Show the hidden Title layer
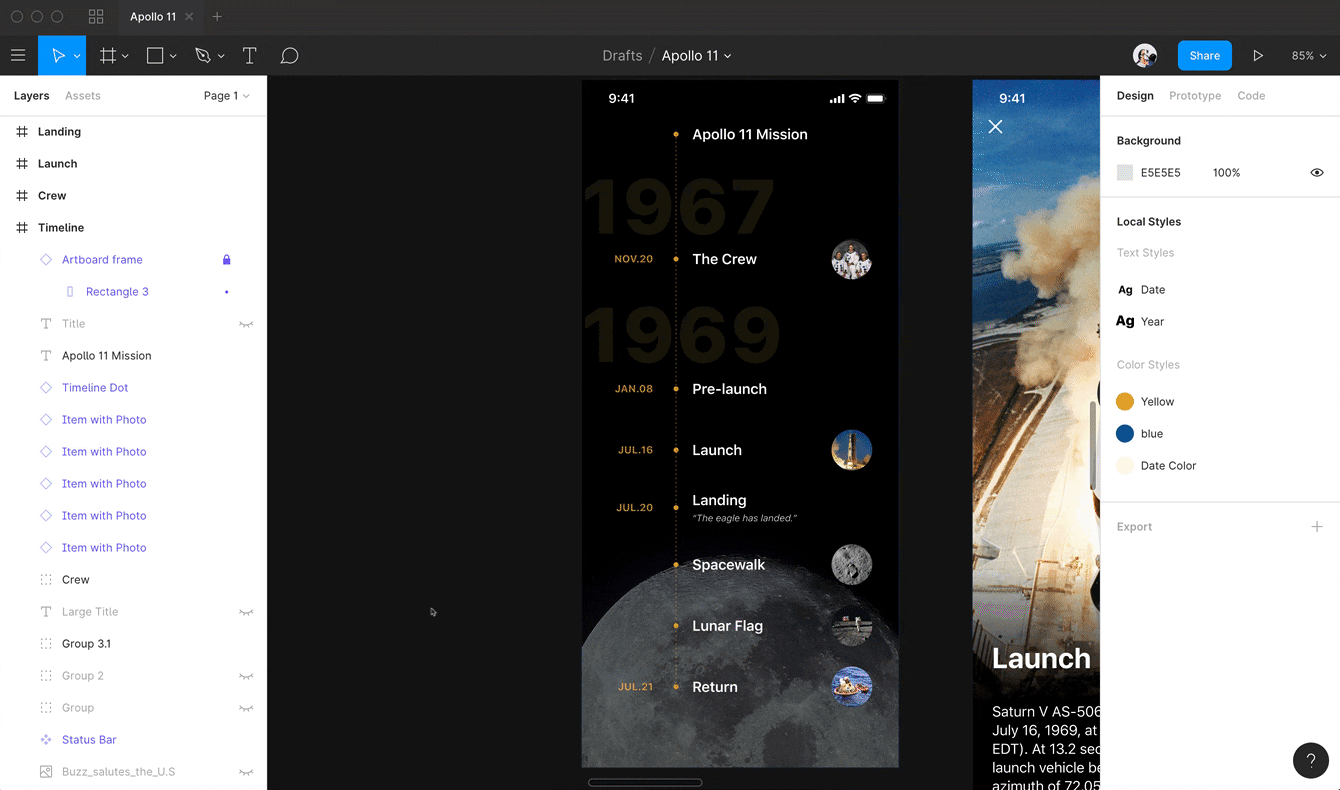Screen dimensions: 1340x790 coord(246,324)
